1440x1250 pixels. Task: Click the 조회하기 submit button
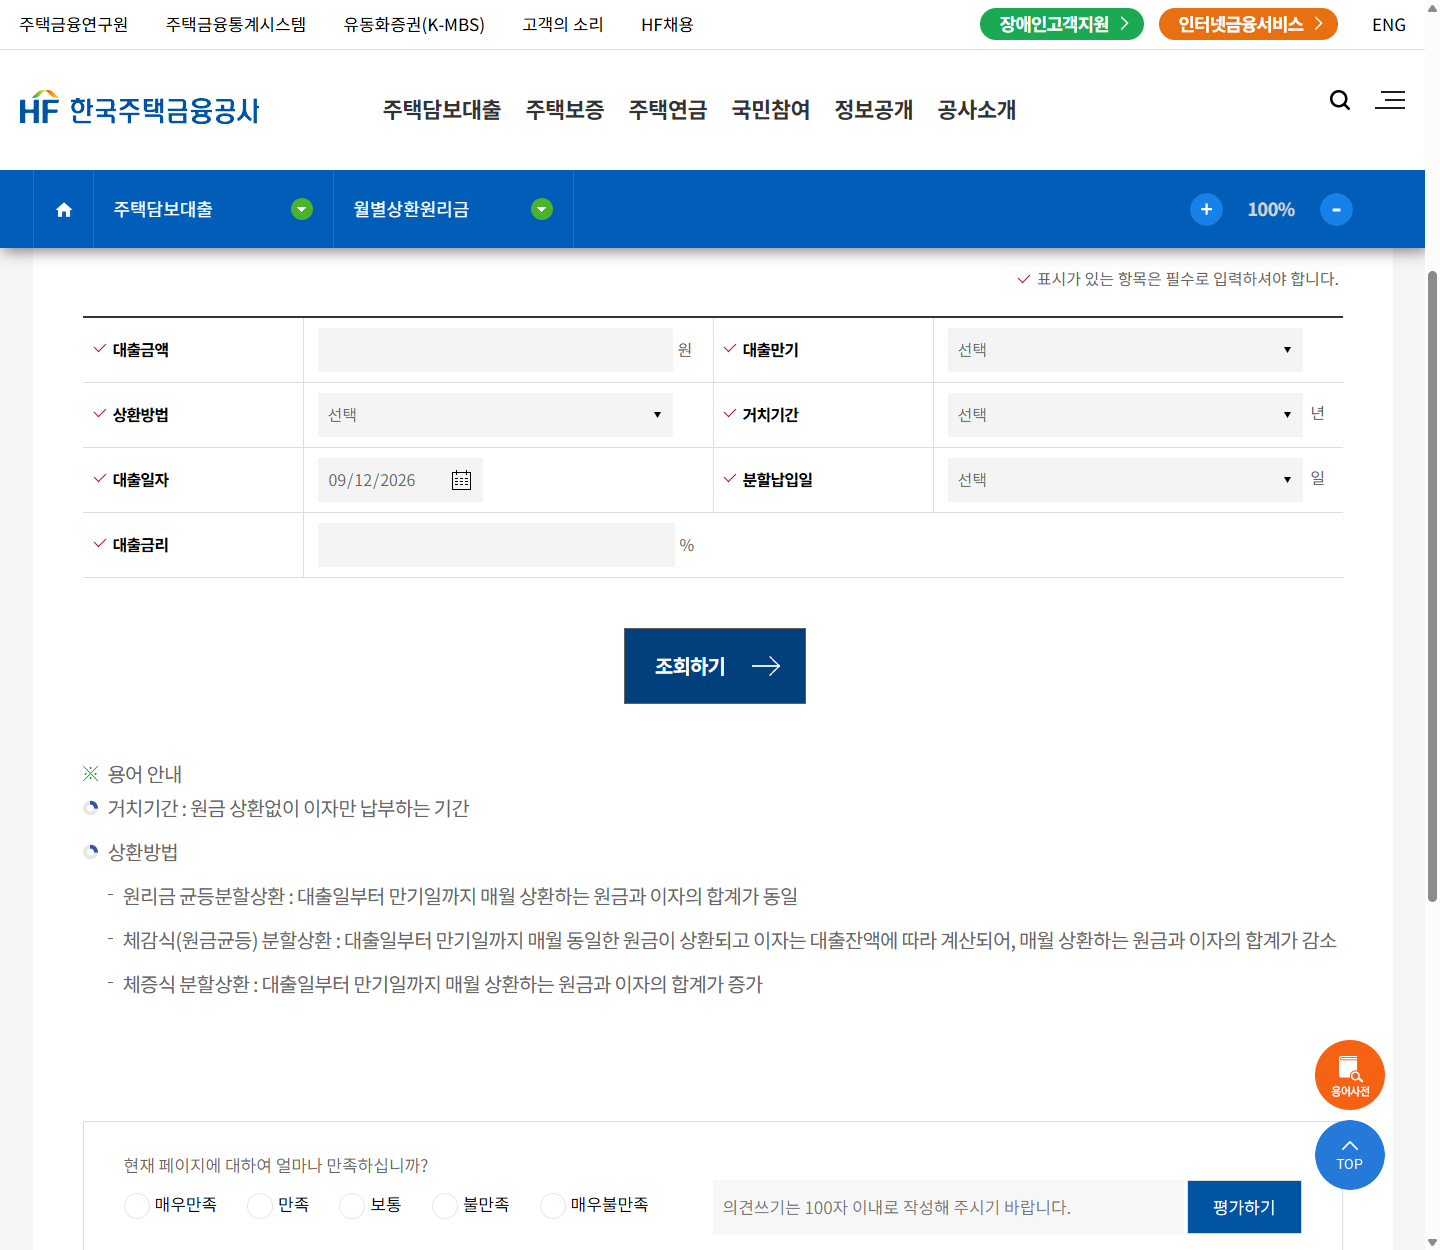point(715,666)
